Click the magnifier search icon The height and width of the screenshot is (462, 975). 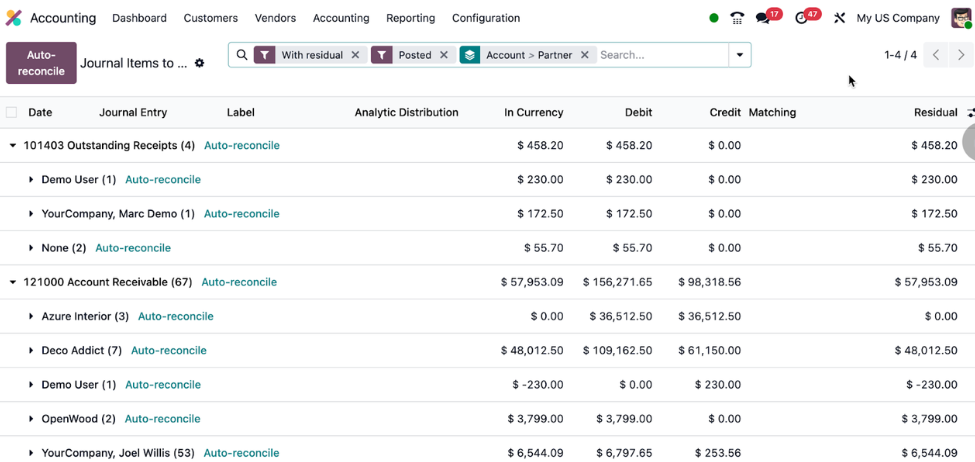(243, 55)
